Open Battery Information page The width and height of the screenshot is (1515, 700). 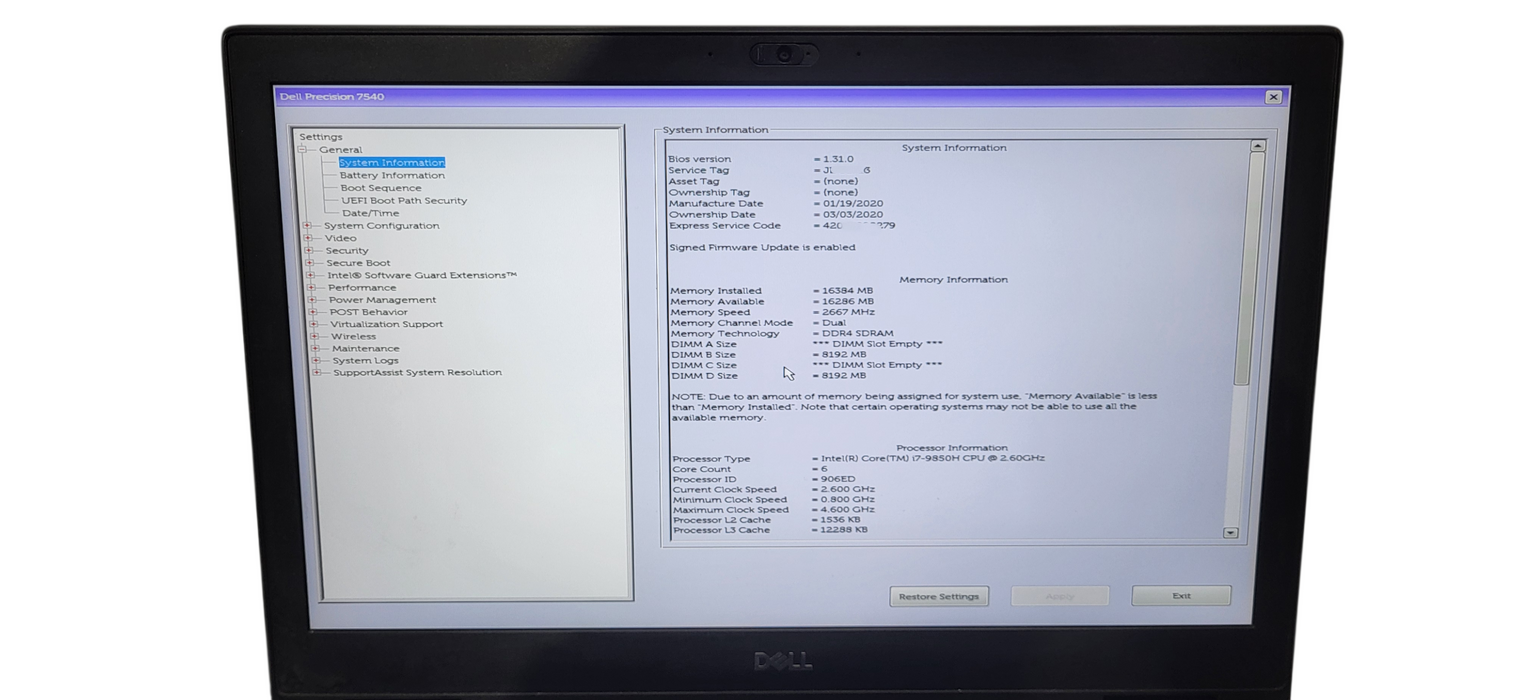(392, 175)
